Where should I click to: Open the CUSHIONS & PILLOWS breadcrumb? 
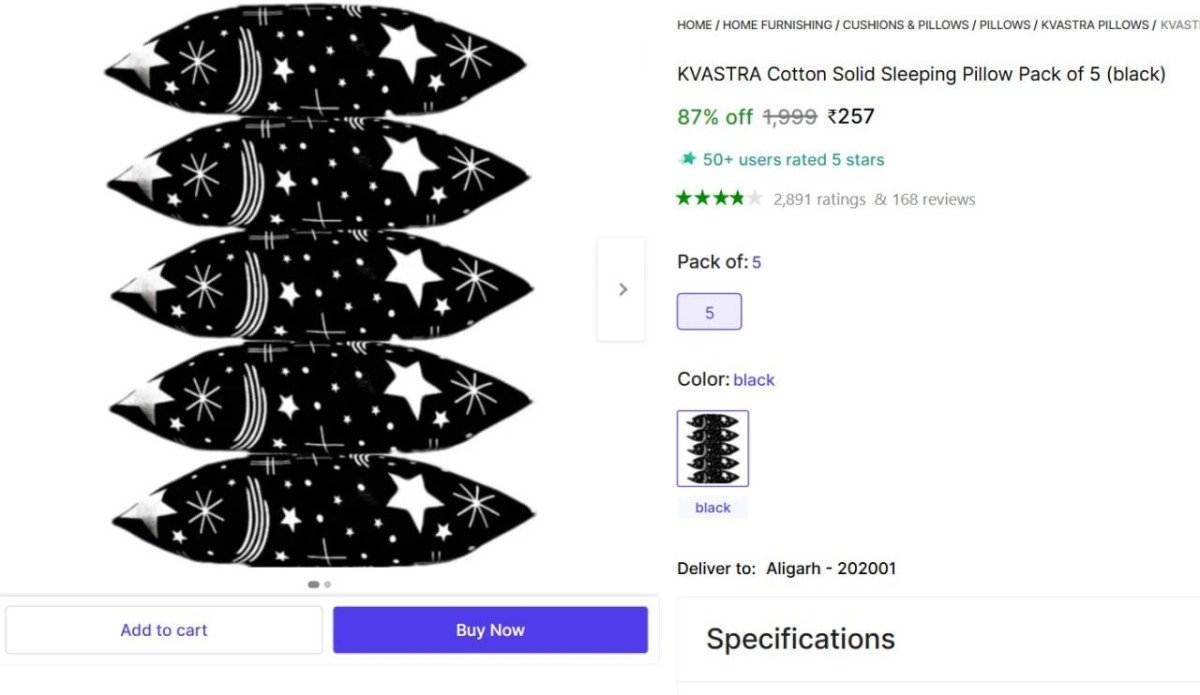904,24
